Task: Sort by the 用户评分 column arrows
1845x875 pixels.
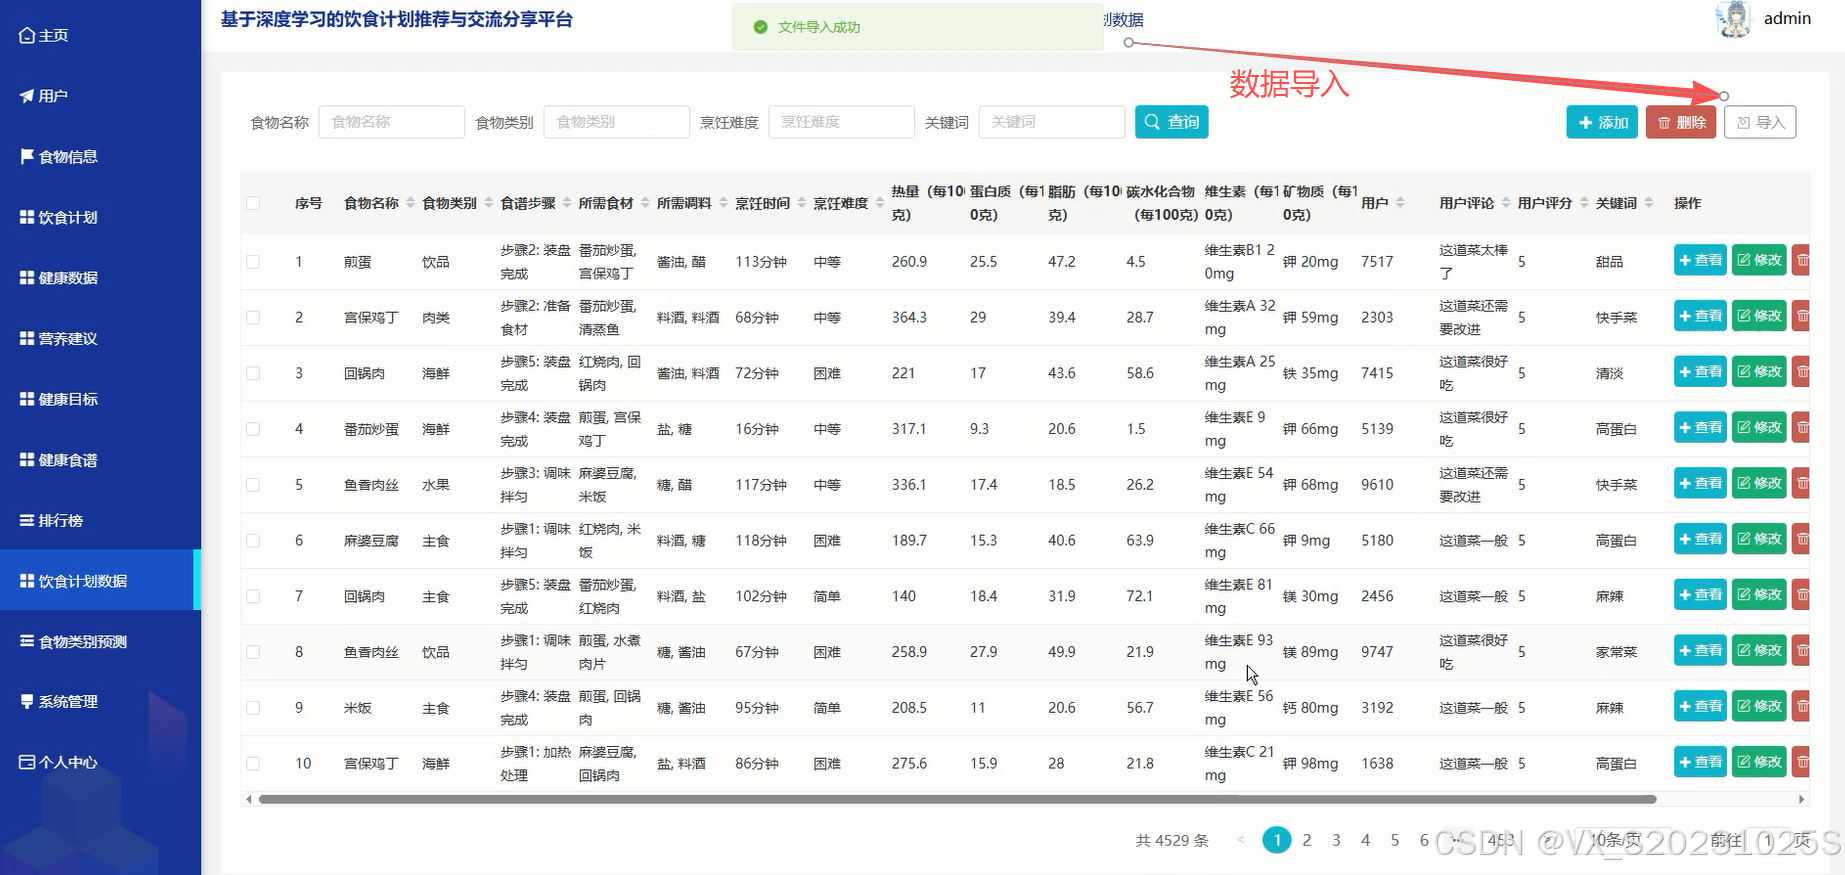Action: [x=1584, y=203]
